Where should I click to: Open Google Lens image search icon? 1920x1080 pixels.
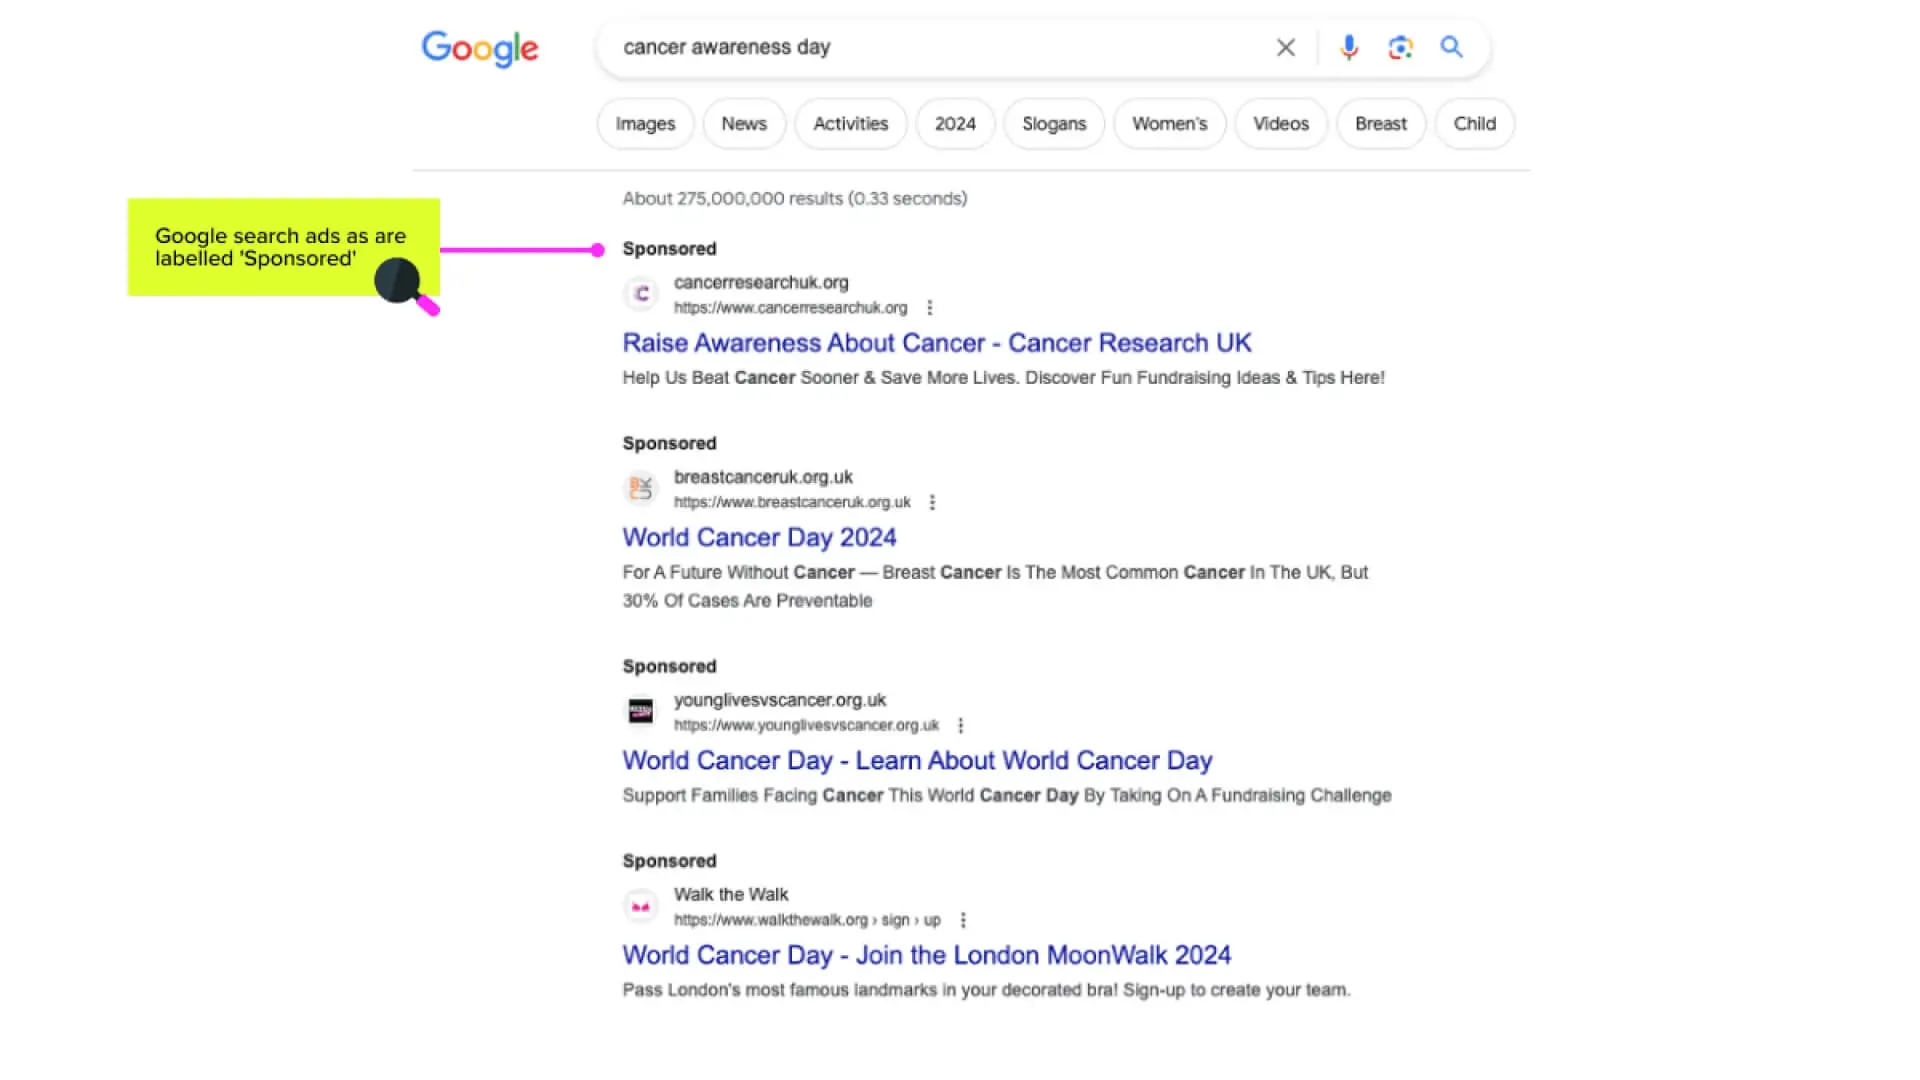point(1400,47)
